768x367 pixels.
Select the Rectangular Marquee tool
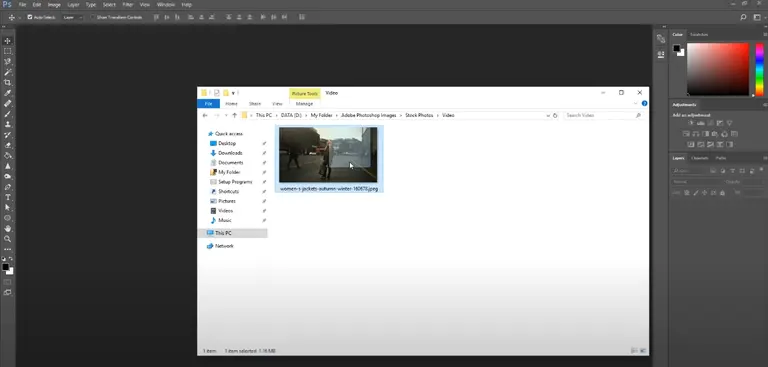[7, 51]
